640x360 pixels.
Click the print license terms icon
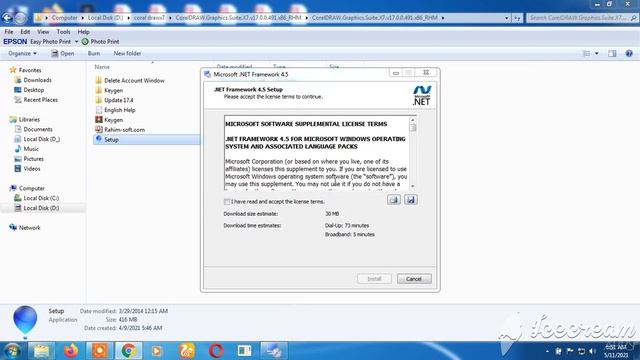click(393, 200)
